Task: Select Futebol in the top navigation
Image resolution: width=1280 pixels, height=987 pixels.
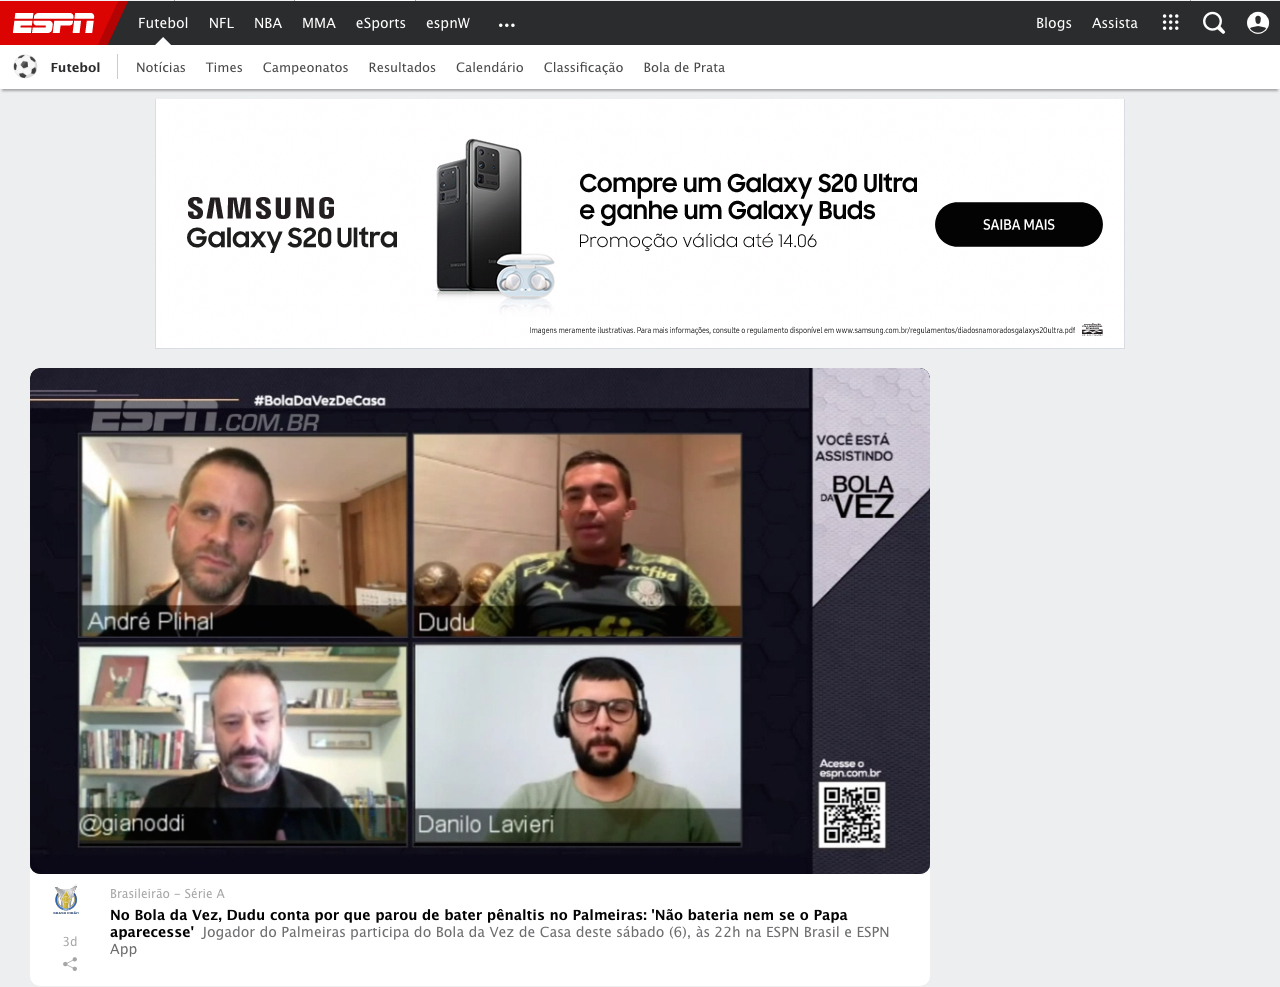Action: (x=163, y=23)
